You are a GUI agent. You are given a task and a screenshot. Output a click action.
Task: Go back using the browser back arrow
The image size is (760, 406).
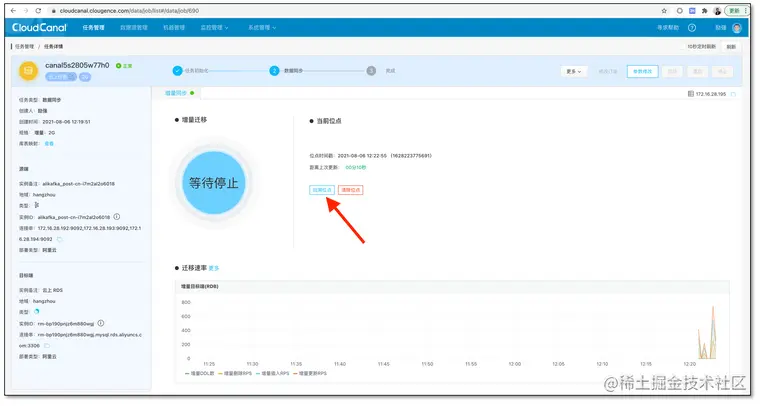(13, 11)
